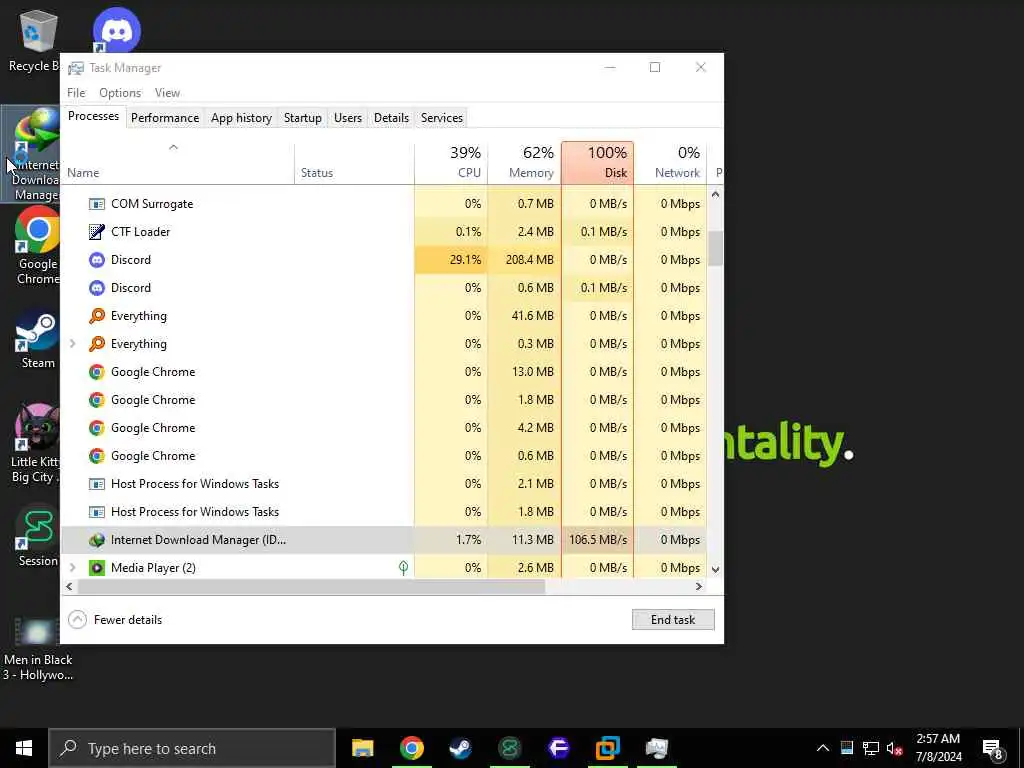Viewport: 1024px width, 768px height.
Task: Click the eco leaf status icon on Media Player
Action: coord(404,568)
